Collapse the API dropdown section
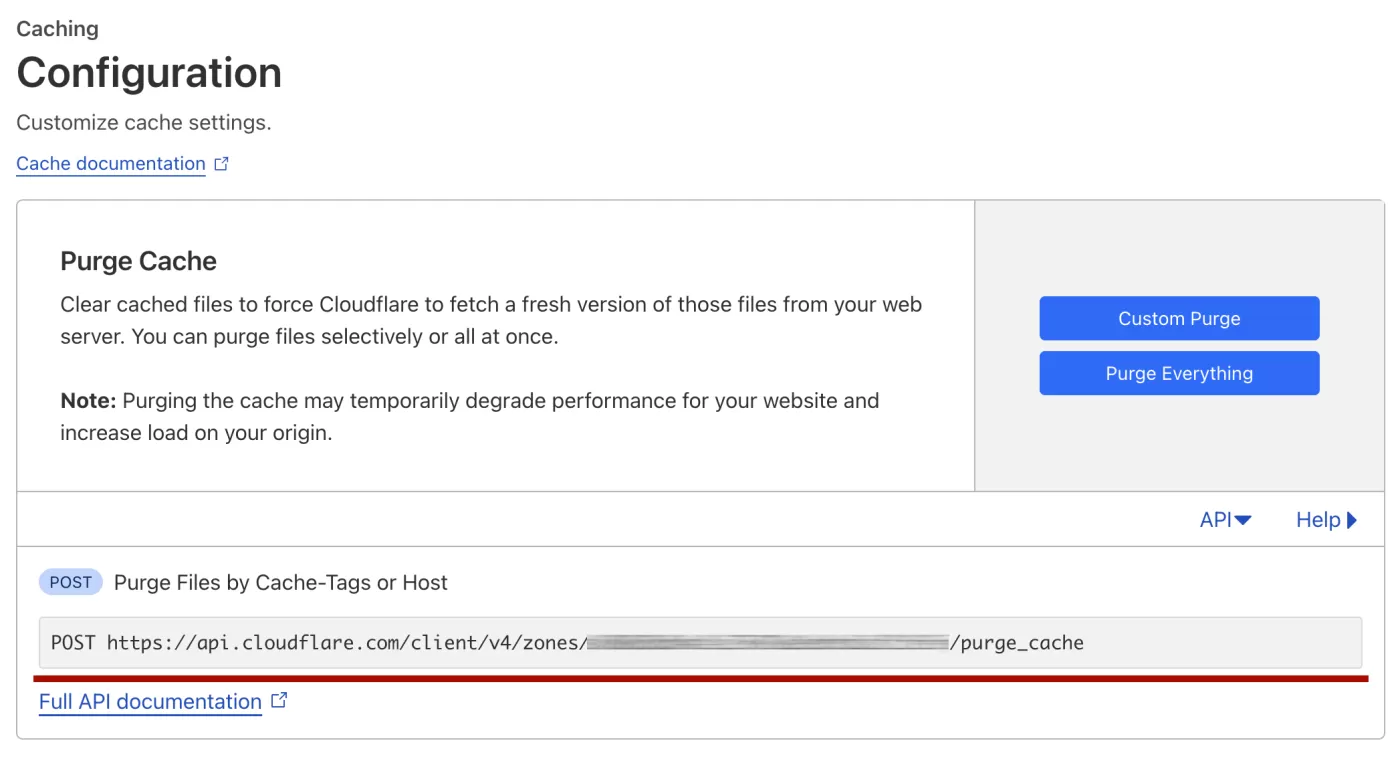Image resolution: width=1400 pixels, height=761 pixels. [1225, 520]
